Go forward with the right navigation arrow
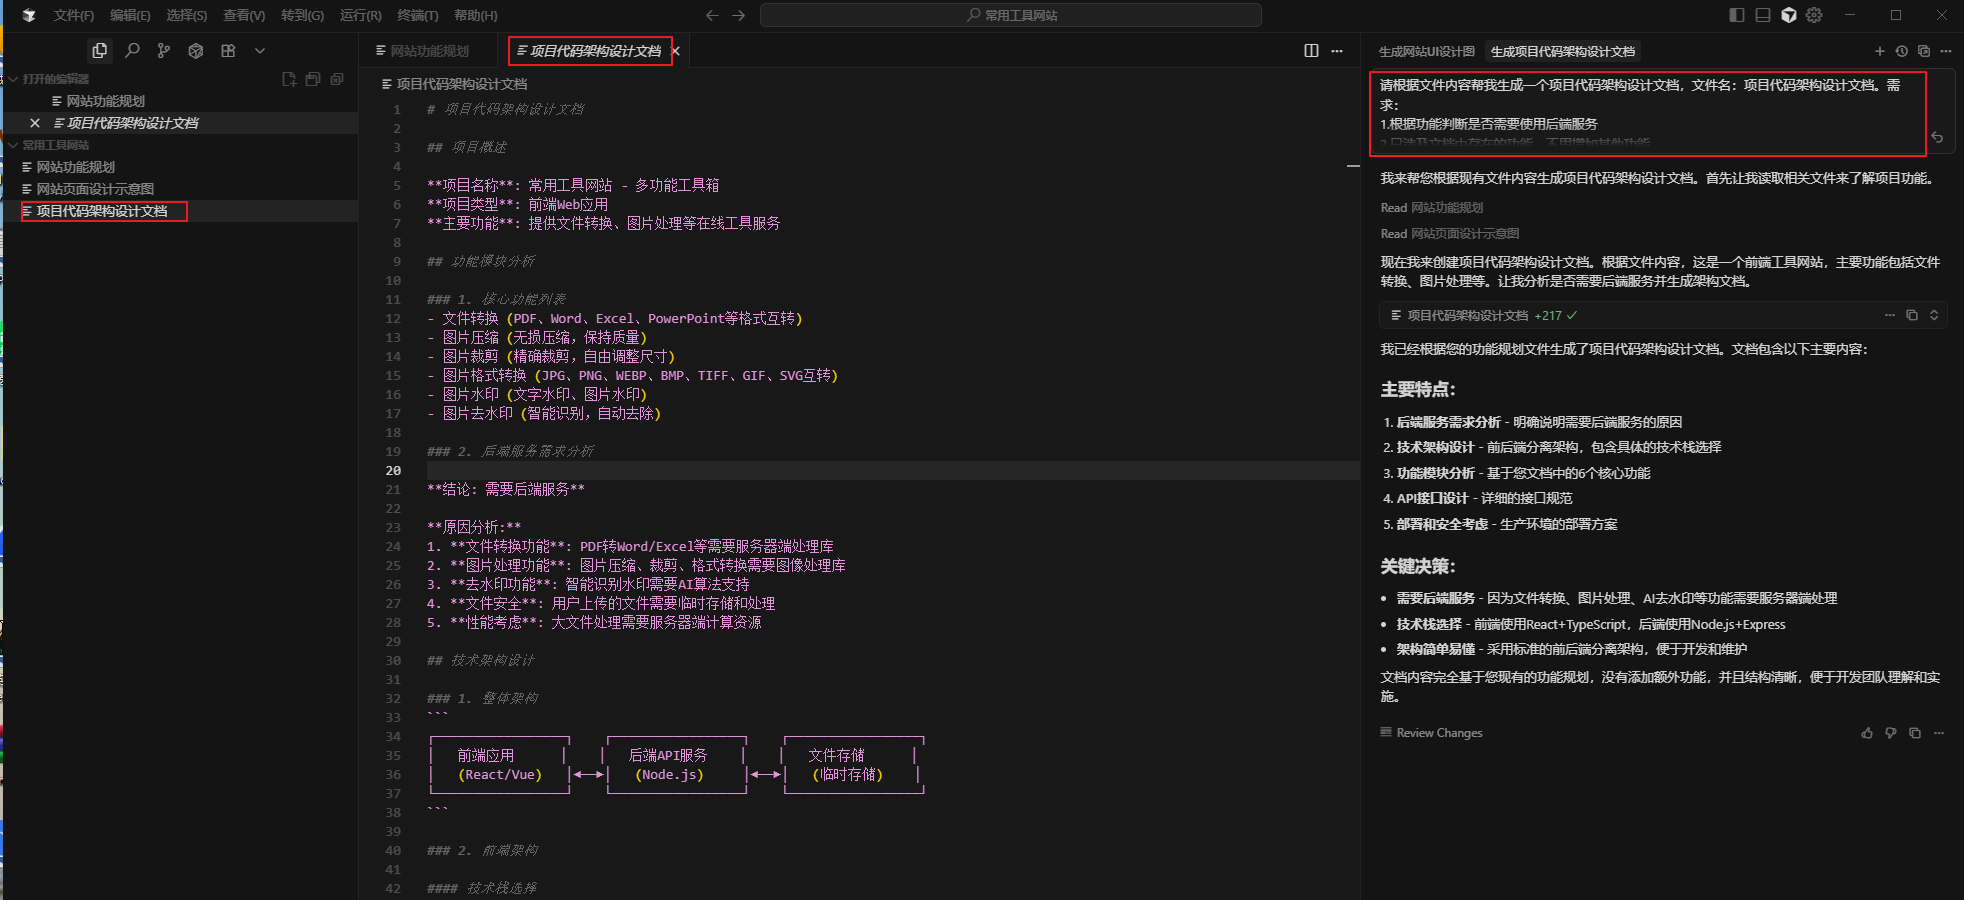 pyautogui.click(x=739, y=15)
